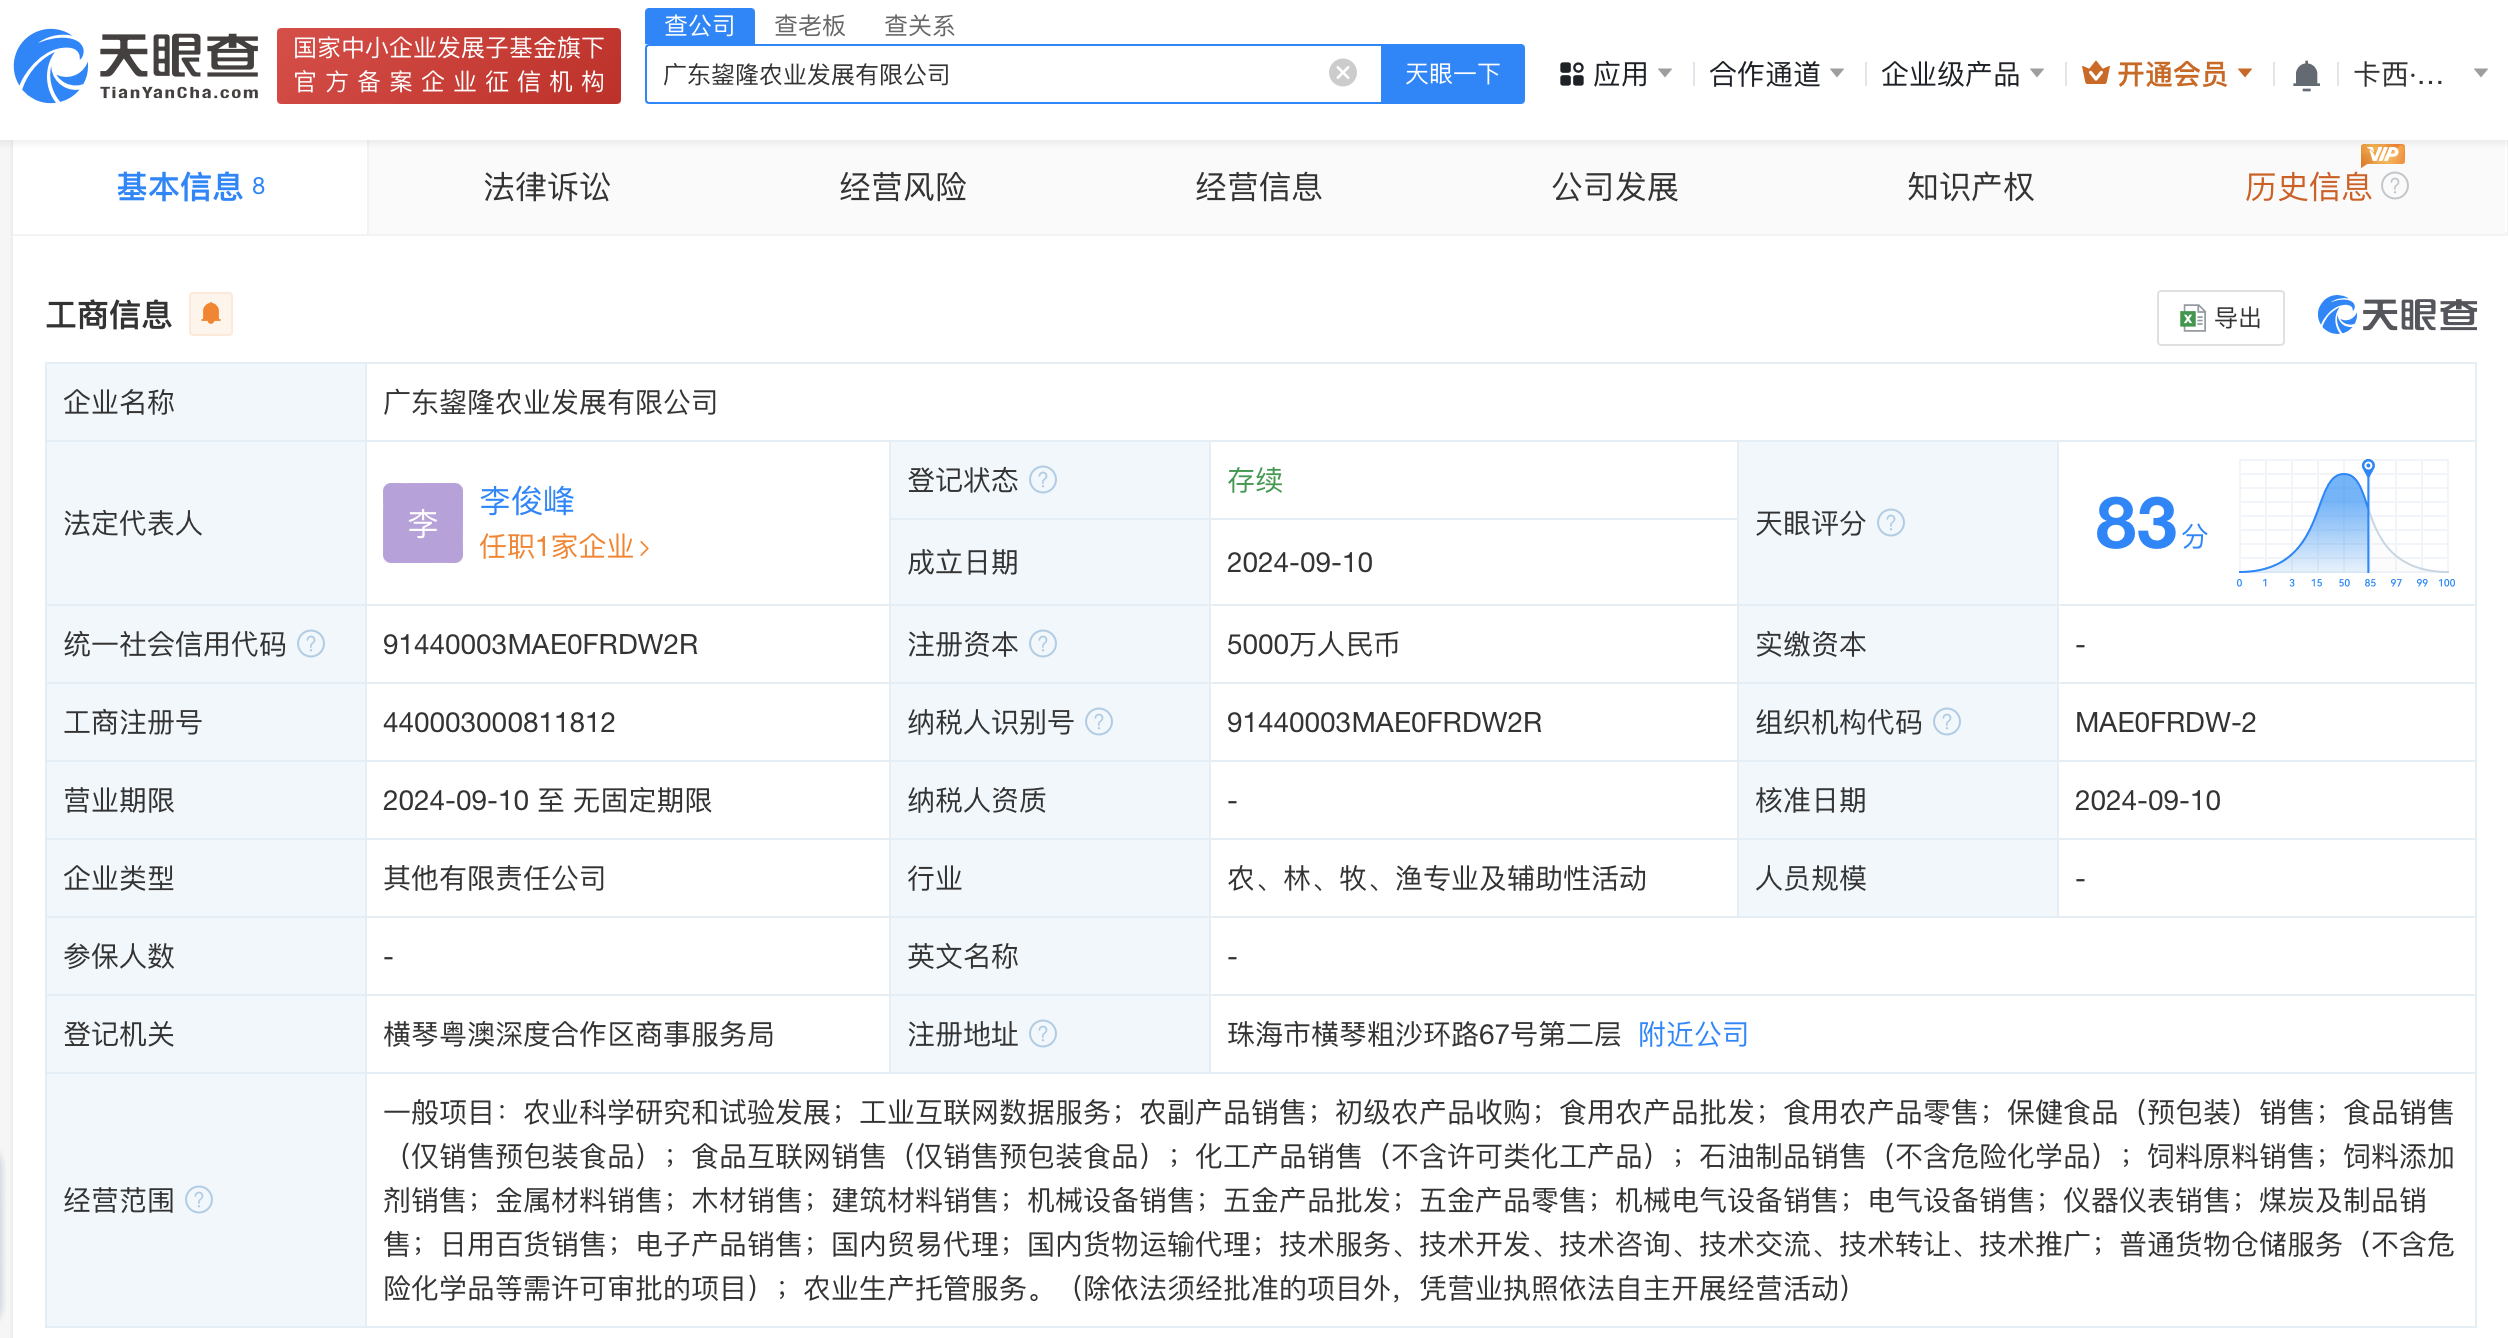Open the 法律诉讼 tab

547,187
